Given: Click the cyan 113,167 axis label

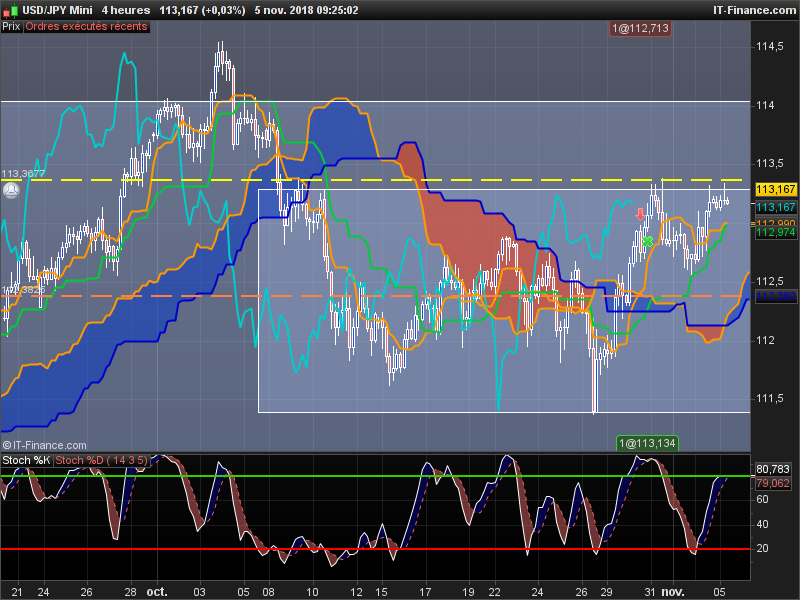Looking at the screenshot, I should pos(776,207).
